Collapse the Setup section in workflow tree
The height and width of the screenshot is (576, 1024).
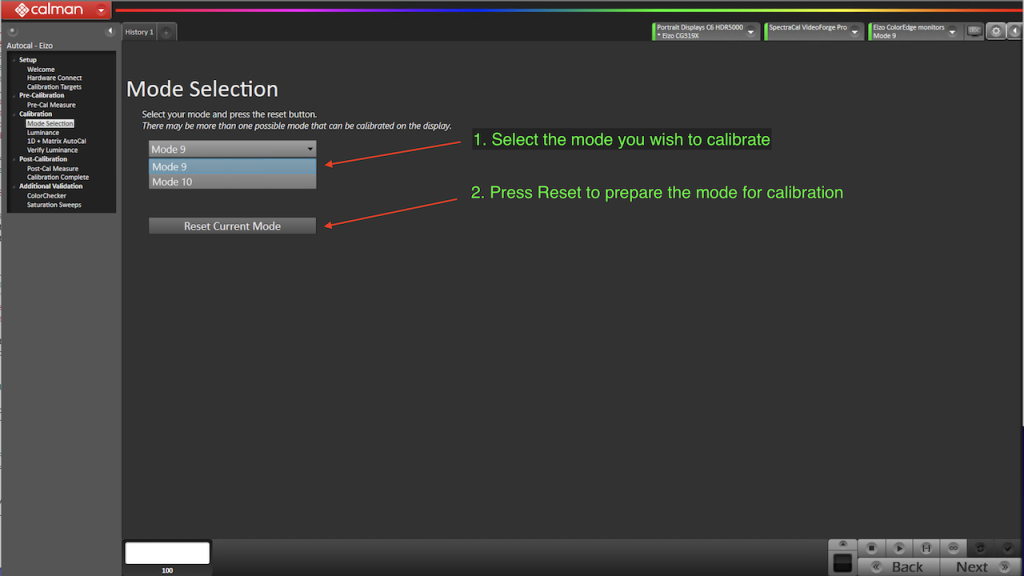[14, 60]
